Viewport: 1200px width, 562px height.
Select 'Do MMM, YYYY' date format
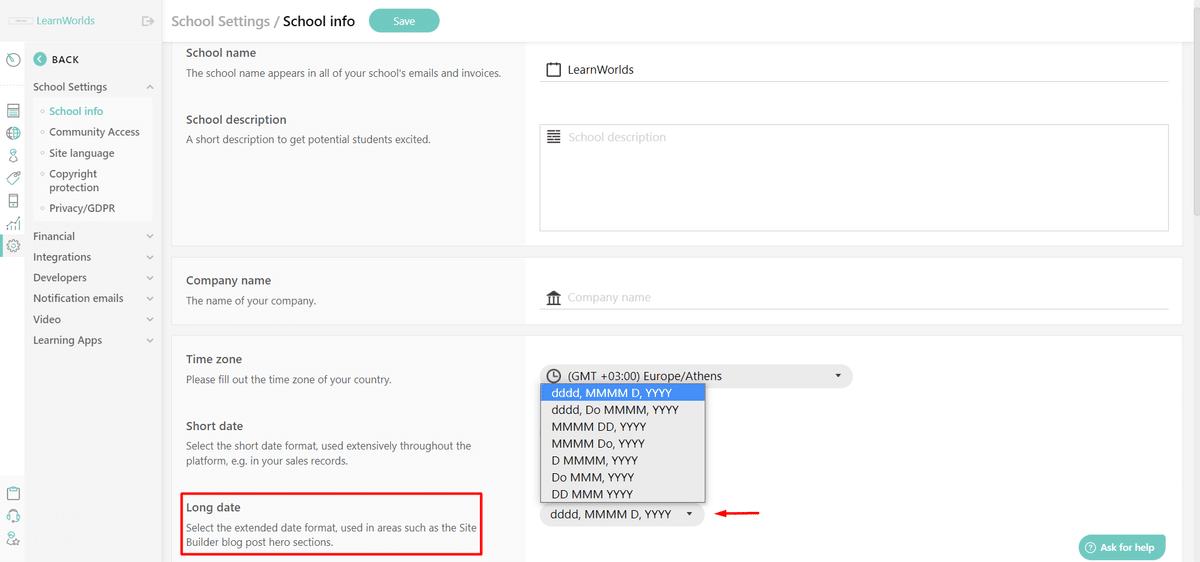pos(623,477)
